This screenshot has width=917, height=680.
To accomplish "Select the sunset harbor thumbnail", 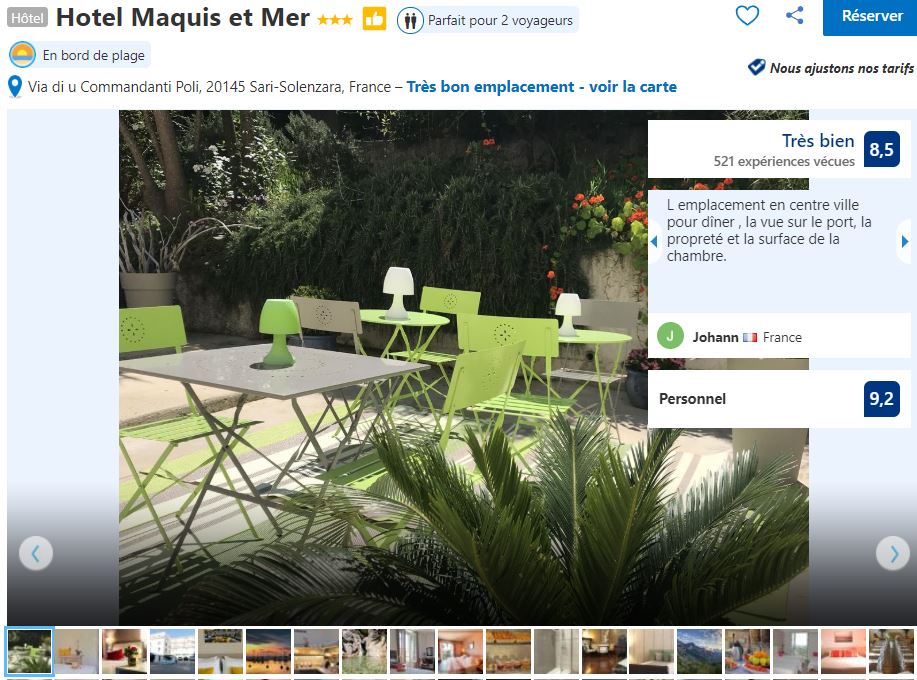I will coord(268,651).
